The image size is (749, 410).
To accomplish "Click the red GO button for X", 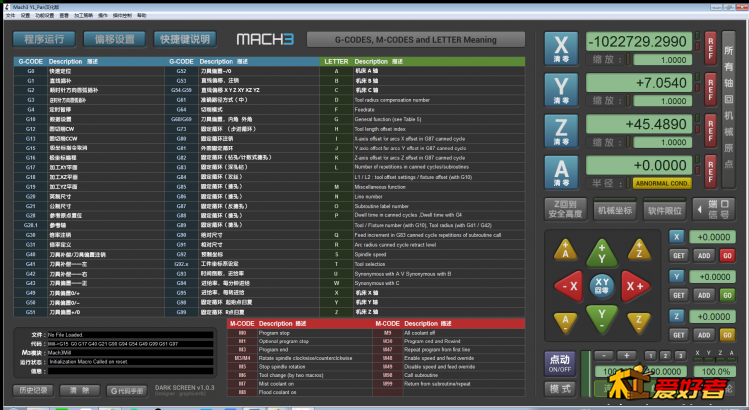I will [x=727, y=256].
